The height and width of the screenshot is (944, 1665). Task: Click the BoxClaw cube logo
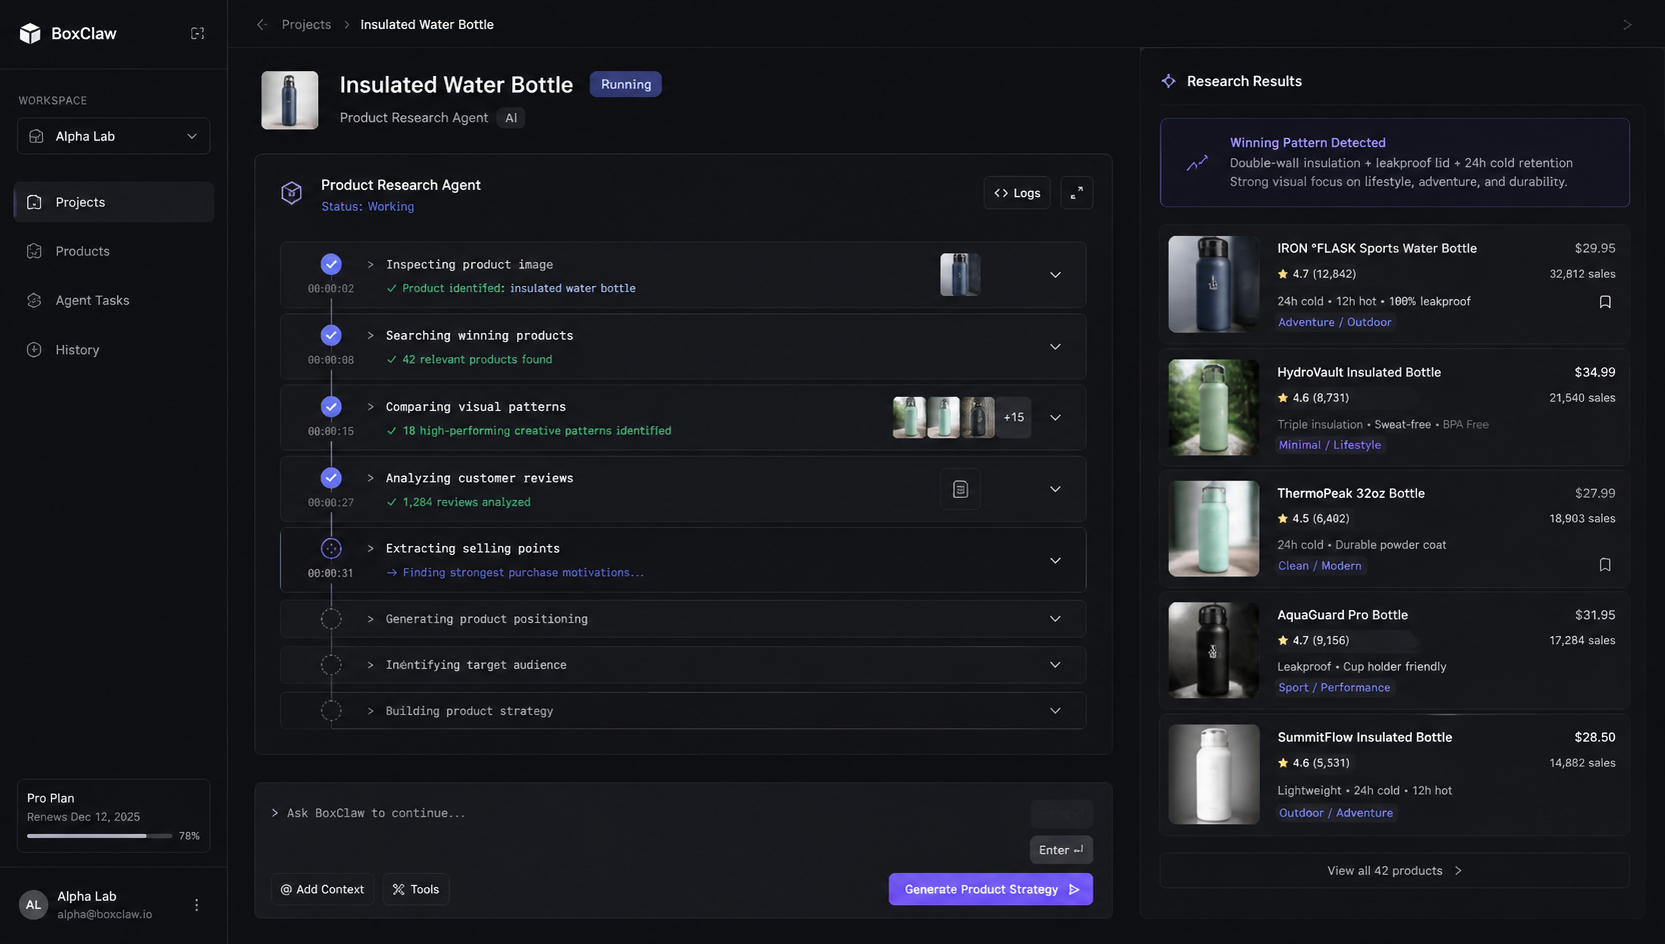pyautogui.click(x=30, y=33)
